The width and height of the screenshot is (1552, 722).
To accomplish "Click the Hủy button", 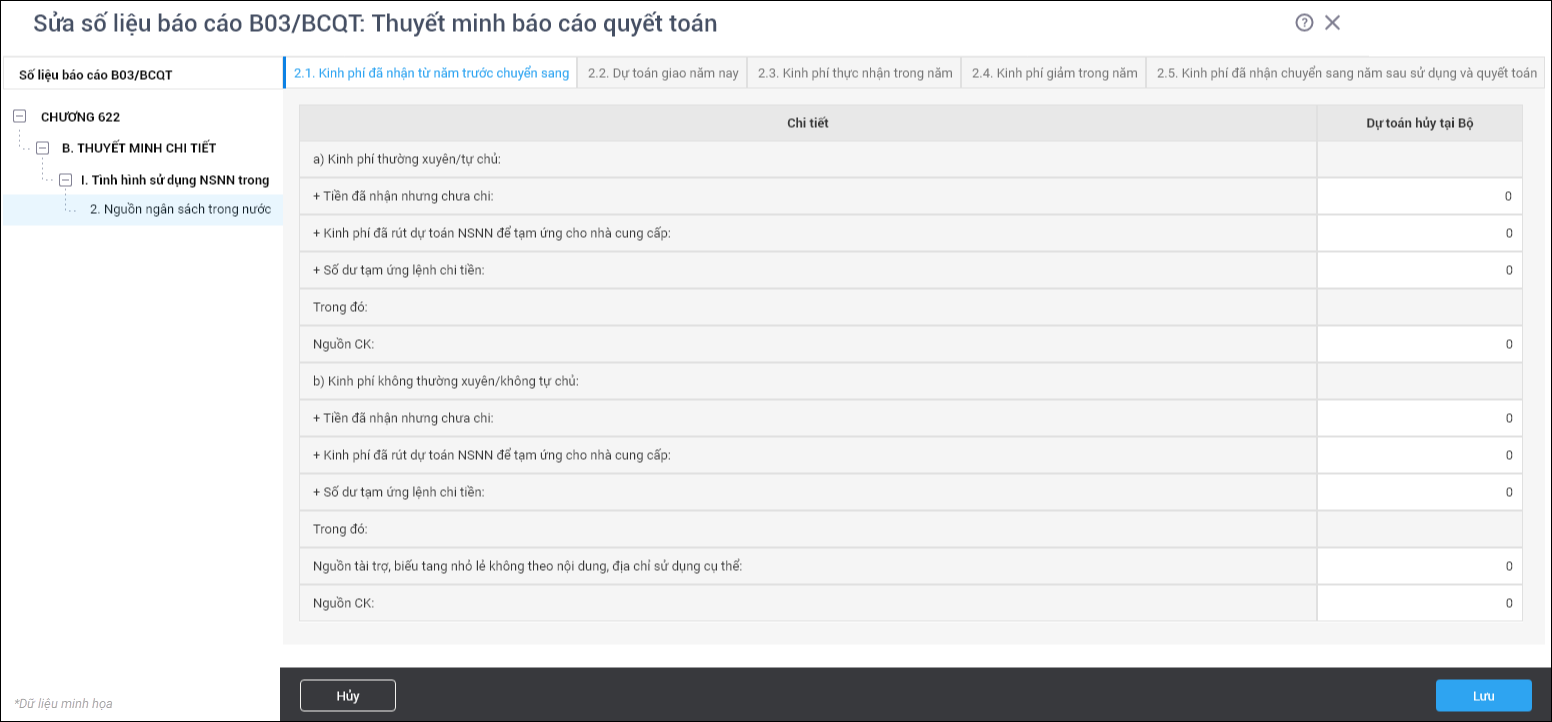I will tap(348, 696).
